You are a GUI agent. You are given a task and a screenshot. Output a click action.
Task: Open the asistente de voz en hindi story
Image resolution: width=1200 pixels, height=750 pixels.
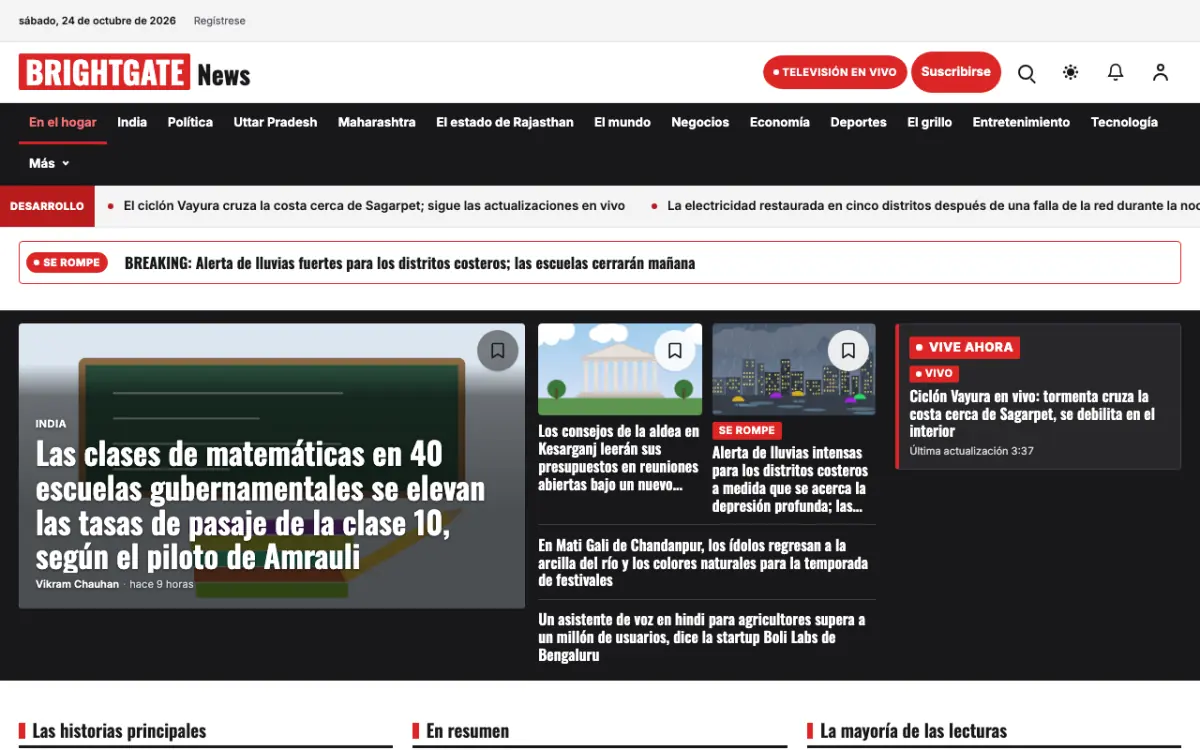(x=702, y=637)
